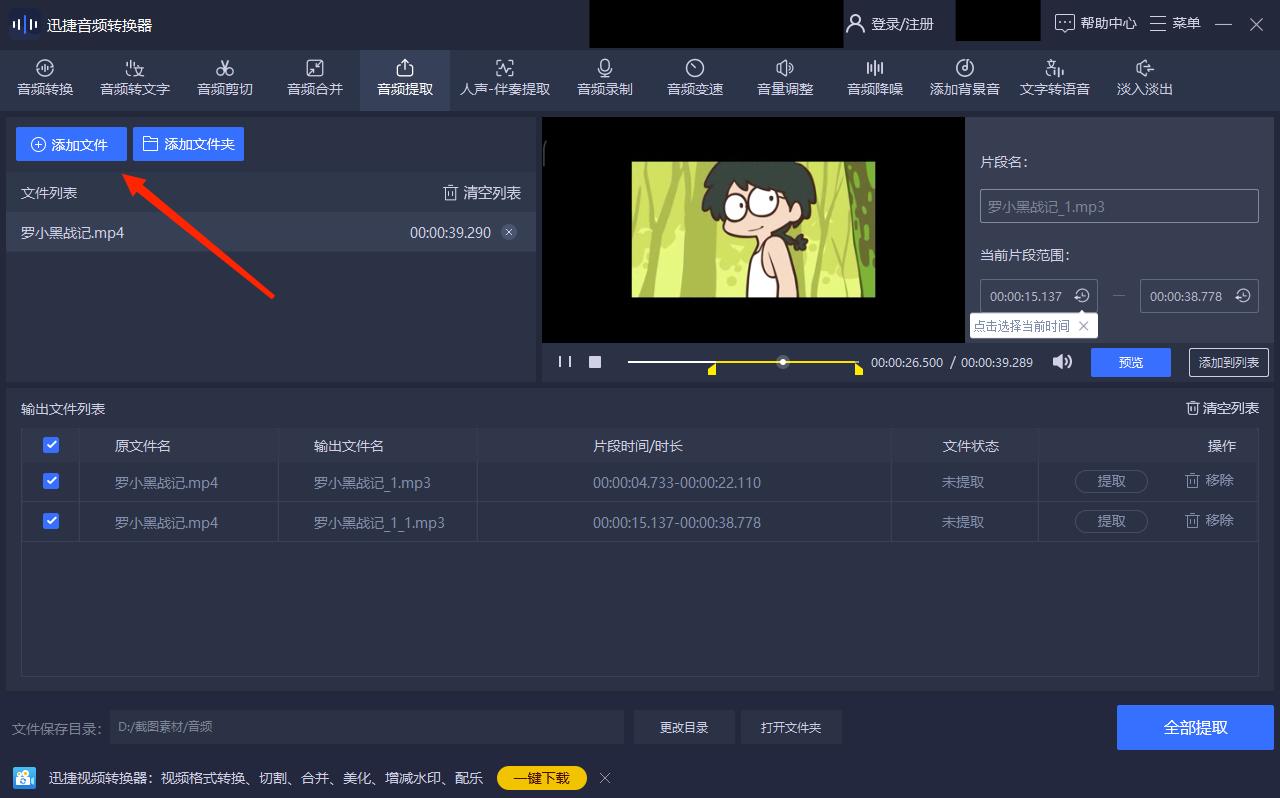Open the 添加背景音 tool

tap(965, 78)
